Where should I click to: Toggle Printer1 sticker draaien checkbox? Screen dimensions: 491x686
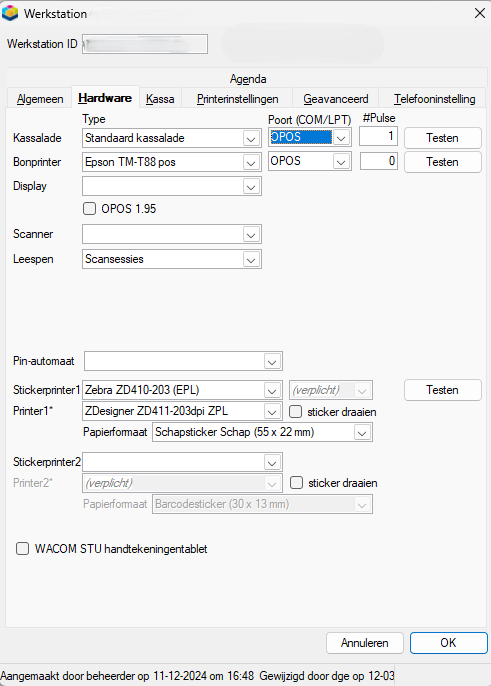pyautogui.click(x=296, y=412)
